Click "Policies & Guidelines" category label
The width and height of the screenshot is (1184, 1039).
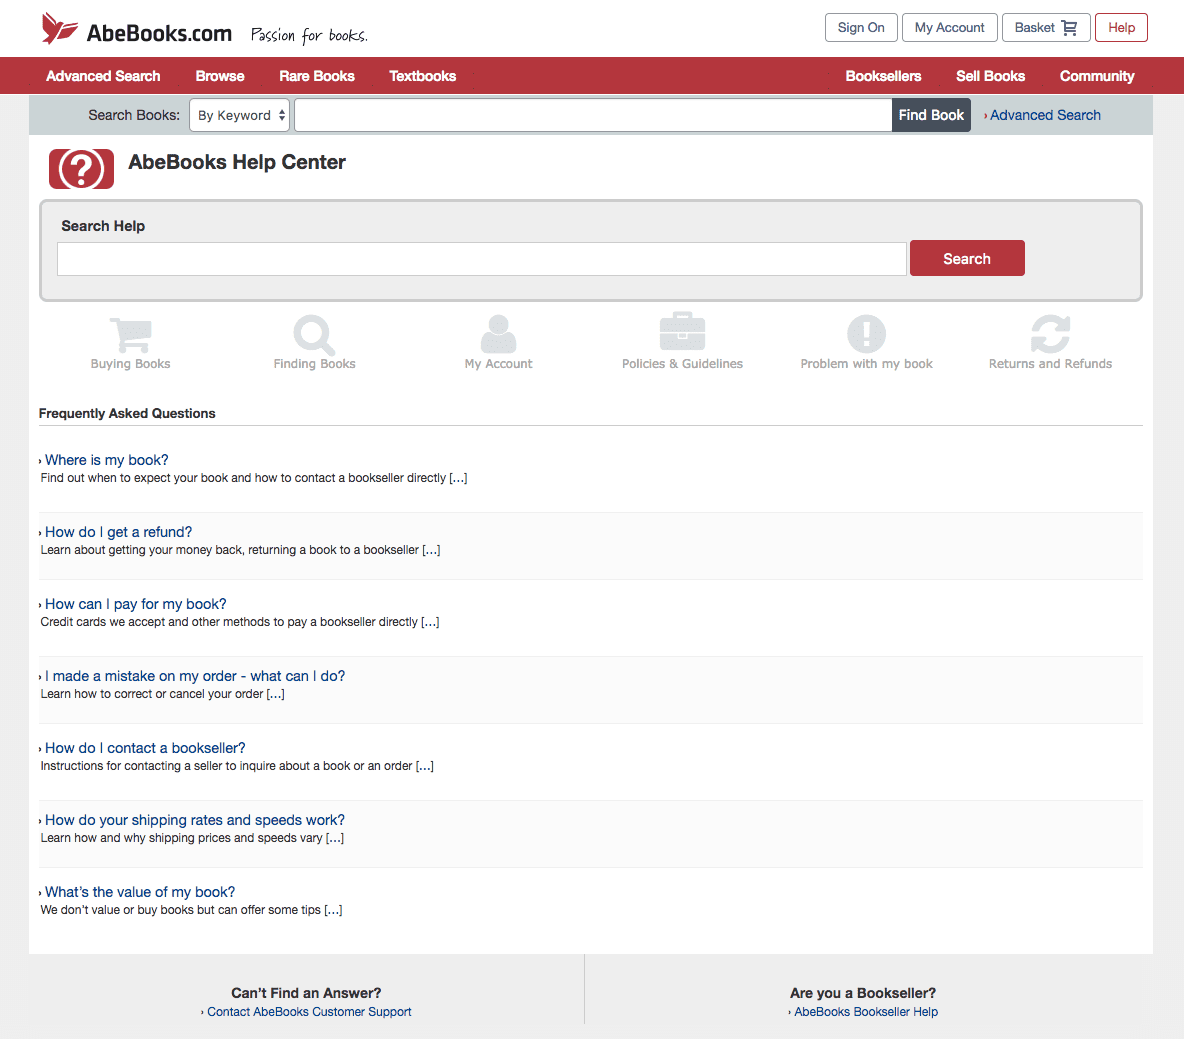pyautogui.click(x=683, y=364)
